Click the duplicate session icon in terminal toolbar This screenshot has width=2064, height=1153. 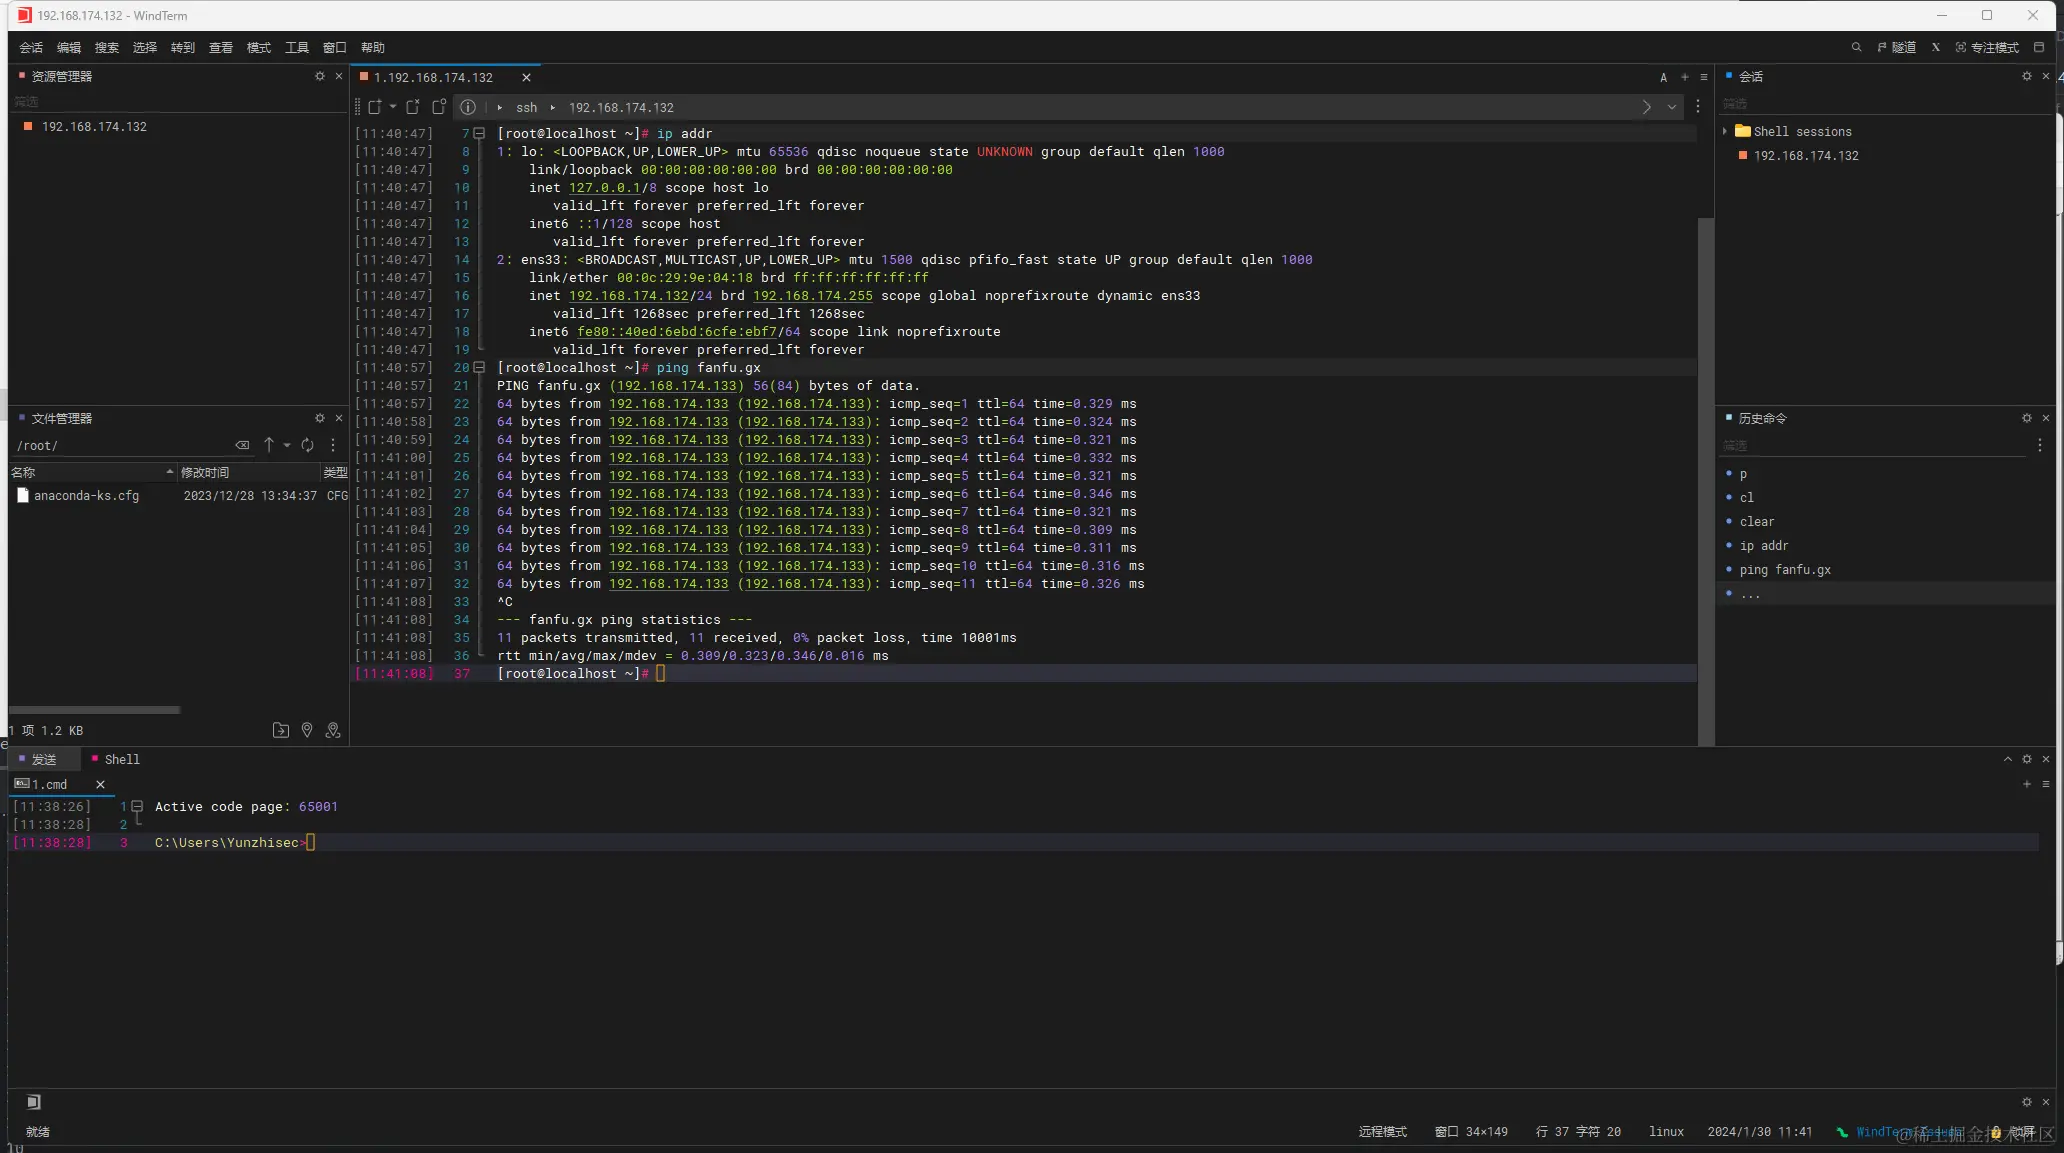pos(439,107)
